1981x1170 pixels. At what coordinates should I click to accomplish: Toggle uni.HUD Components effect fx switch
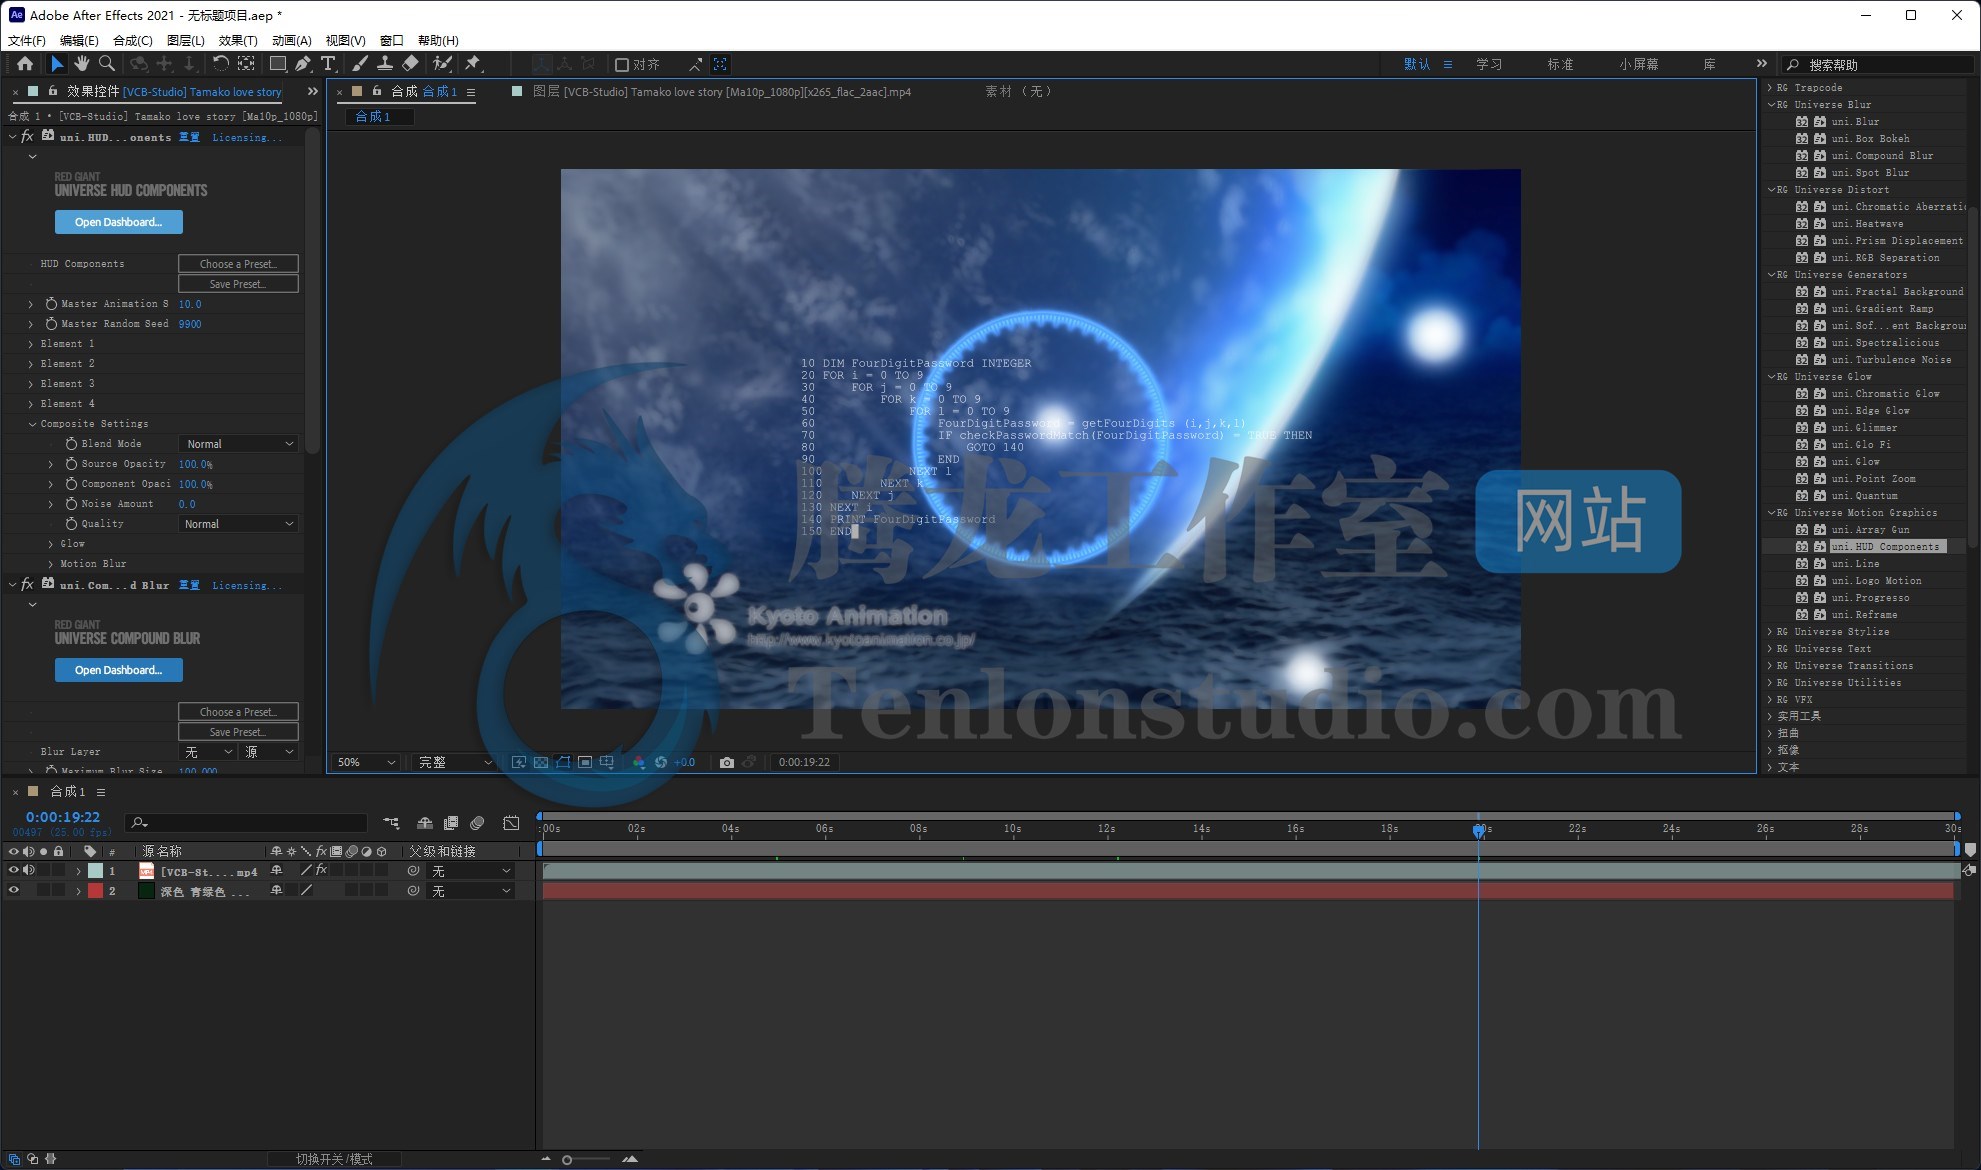click(27, 137)
